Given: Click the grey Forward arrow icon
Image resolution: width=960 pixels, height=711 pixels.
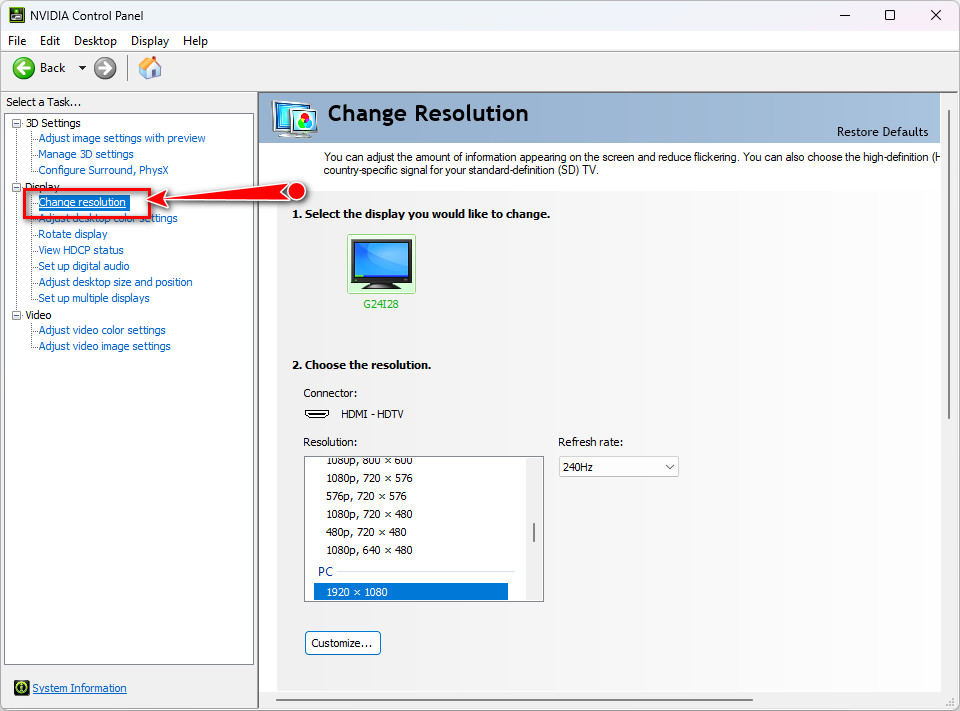Looking at the screenshot, I should coord(105,68).
